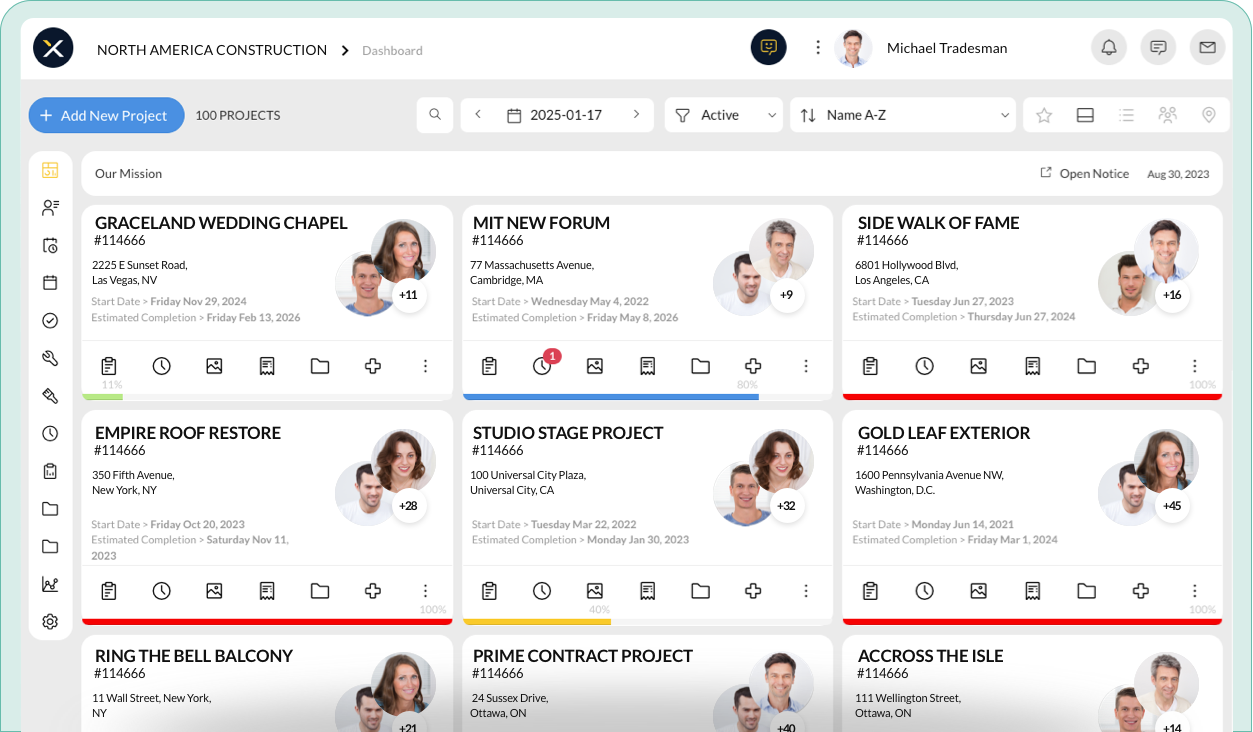Click the dark feedback chat icon
The image size is (1253, 732).
[768, 47]
